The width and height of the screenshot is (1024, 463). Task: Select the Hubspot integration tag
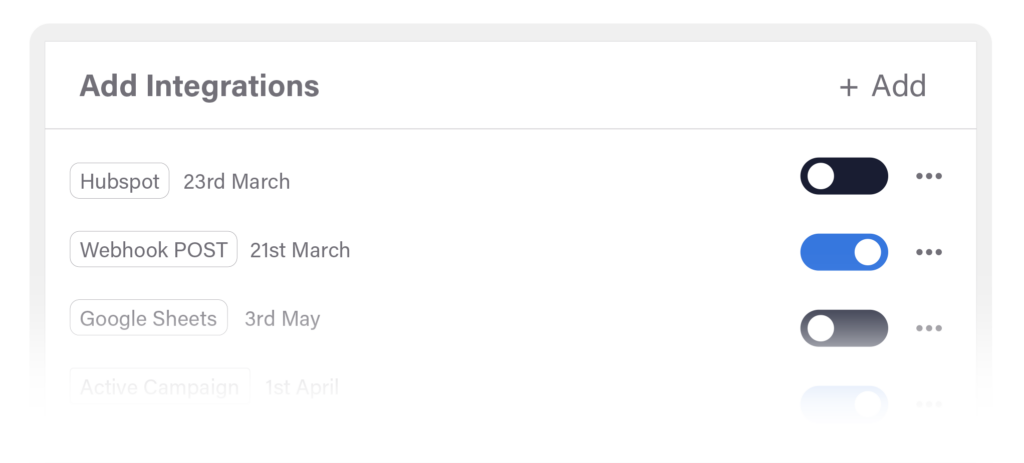pos(120,182)
